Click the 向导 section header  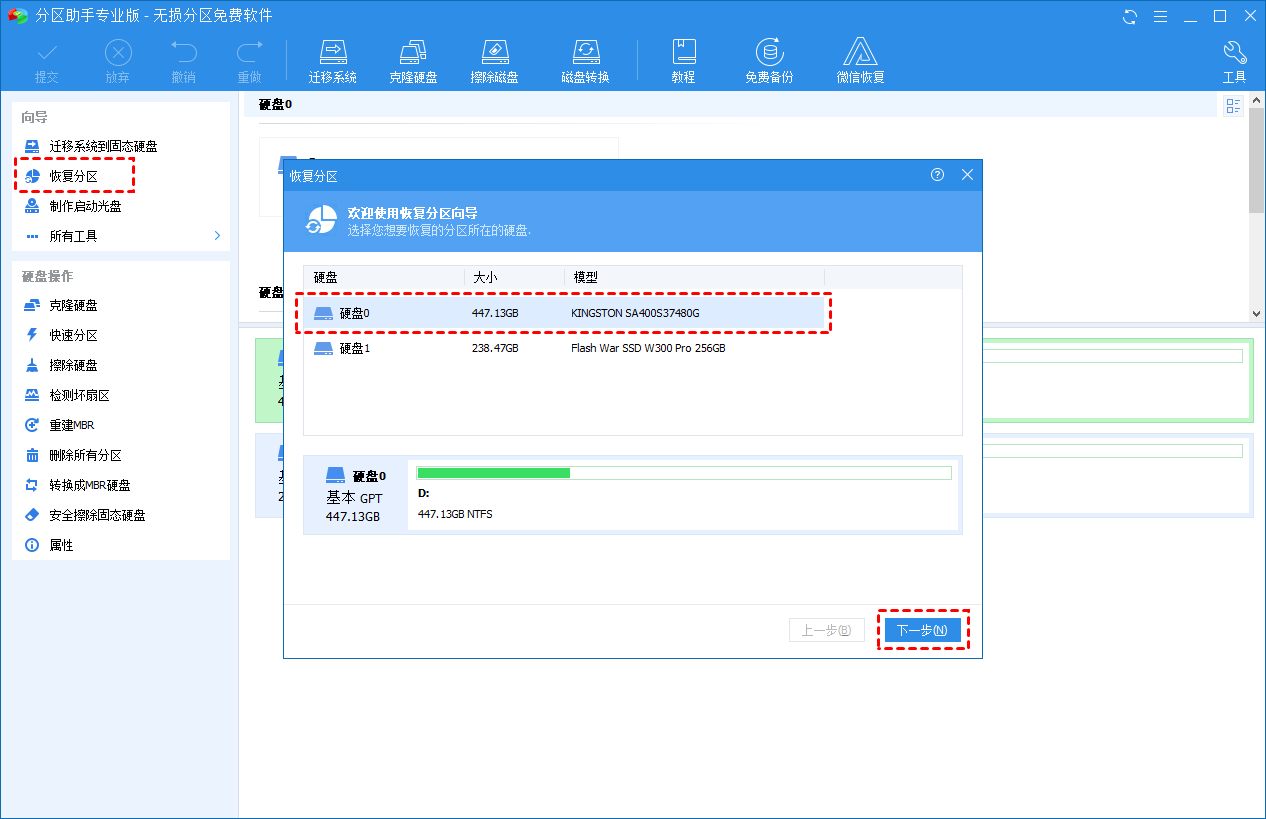coord(35,117)
